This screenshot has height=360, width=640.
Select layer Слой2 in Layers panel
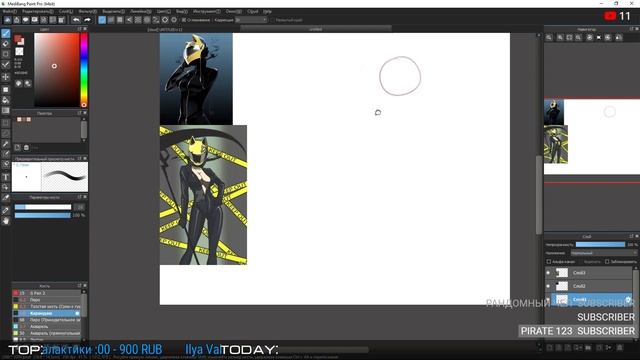point(588,286)
